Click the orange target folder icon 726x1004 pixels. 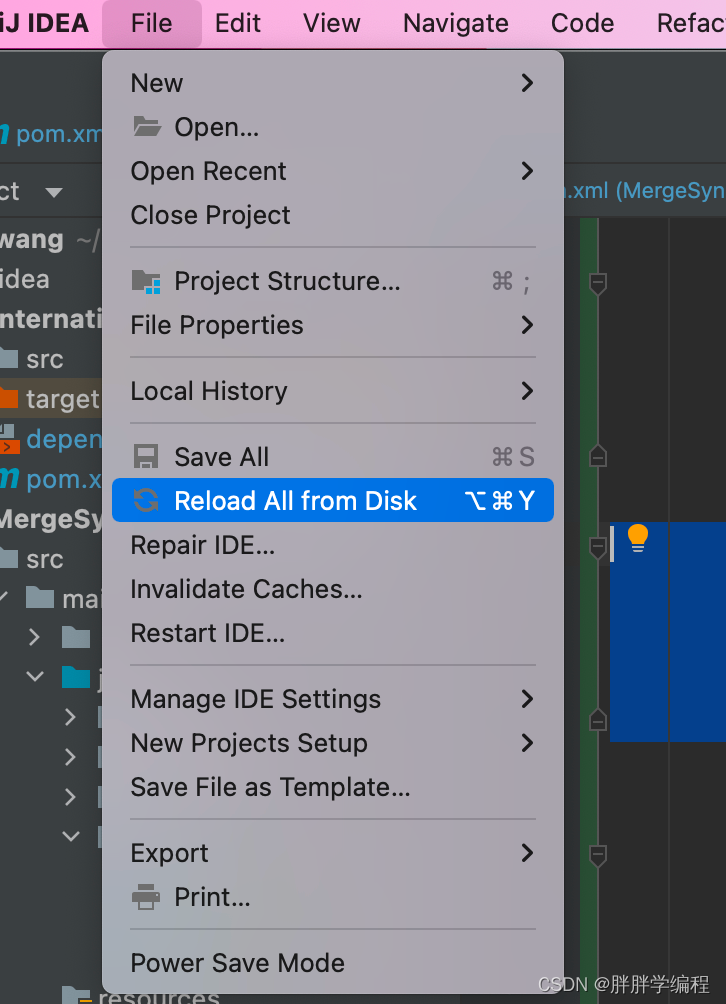click(8, 399)
